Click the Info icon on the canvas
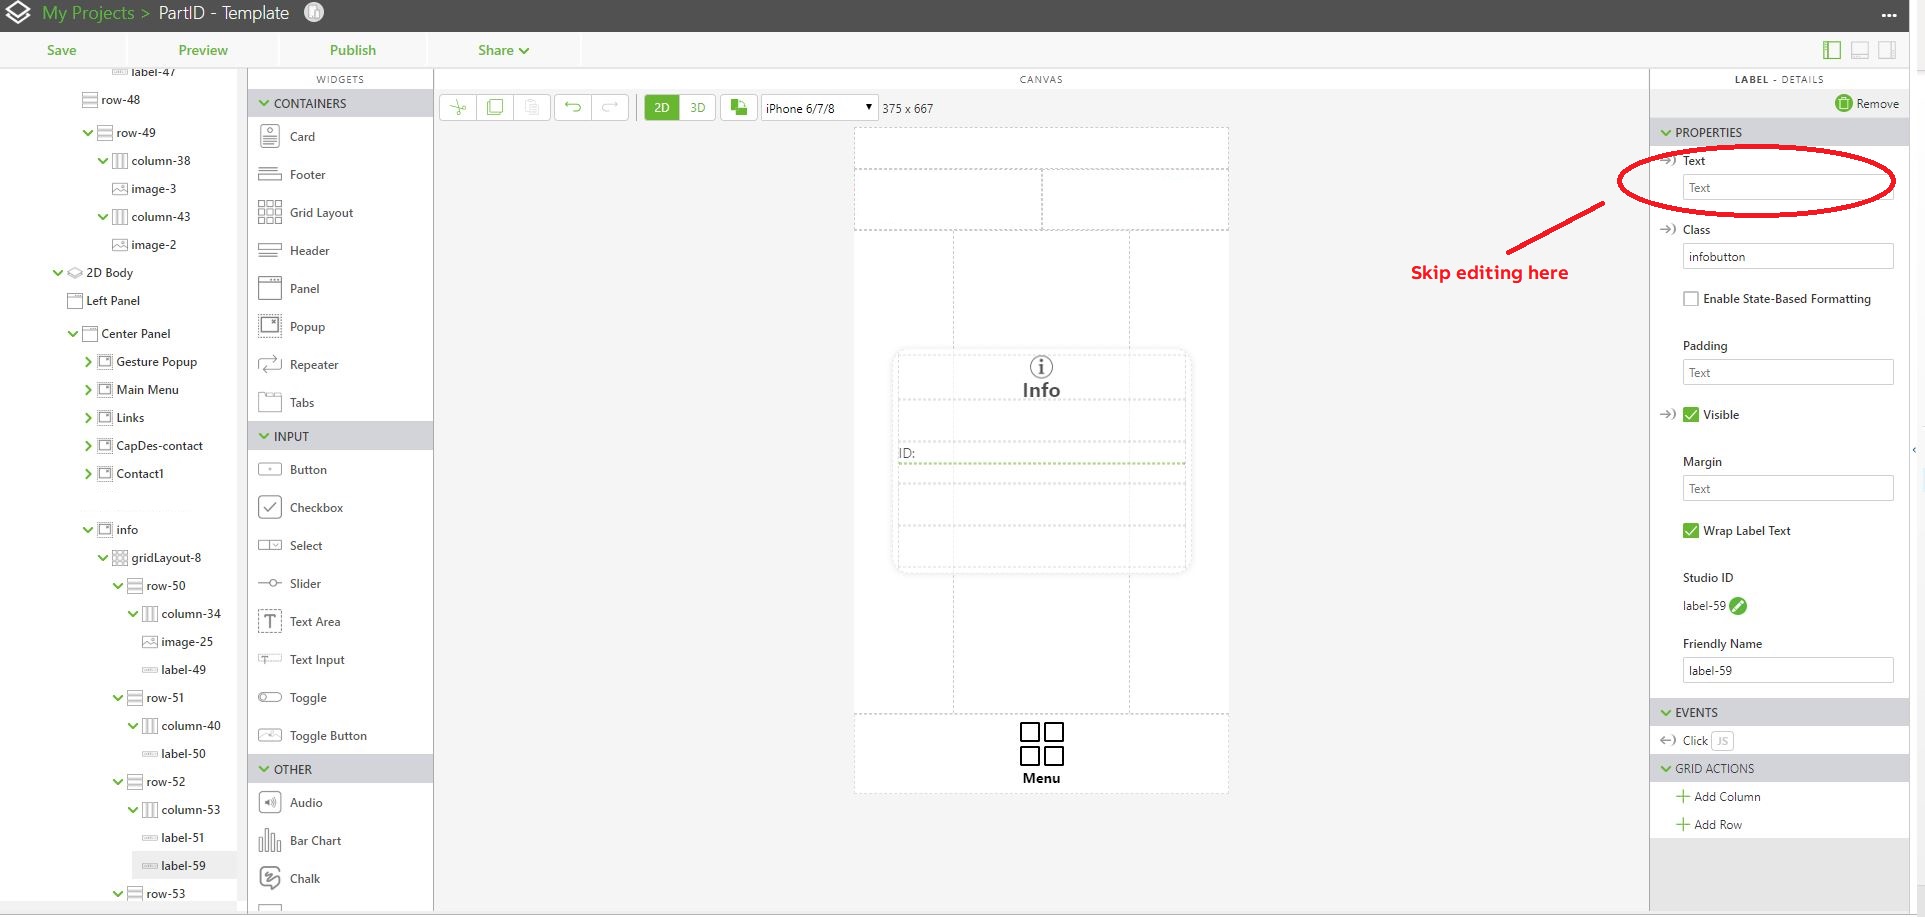1925x917 pixels. (x=1041, y=367)
